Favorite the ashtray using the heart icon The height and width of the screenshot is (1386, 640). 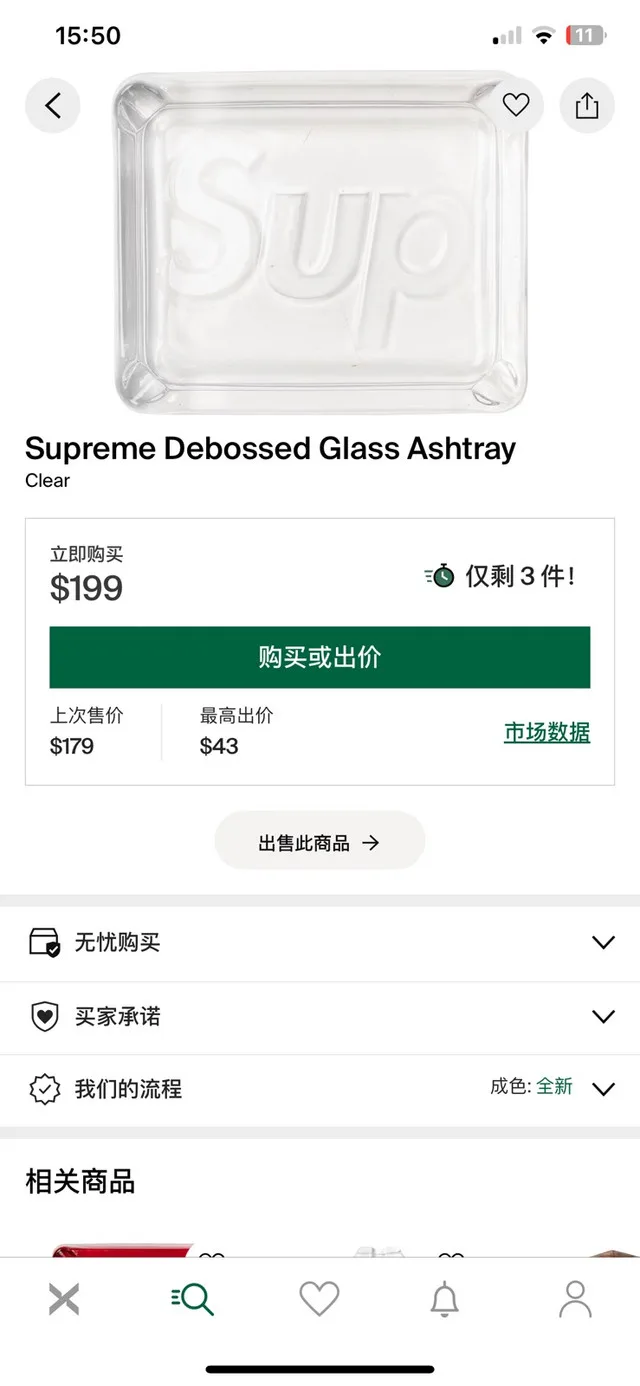click(516, 105)
